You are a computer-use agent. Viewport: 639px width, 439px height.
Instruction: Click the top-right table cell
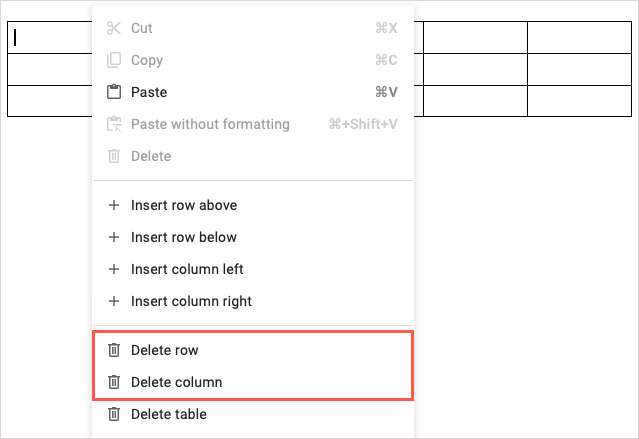click(580, 37)
